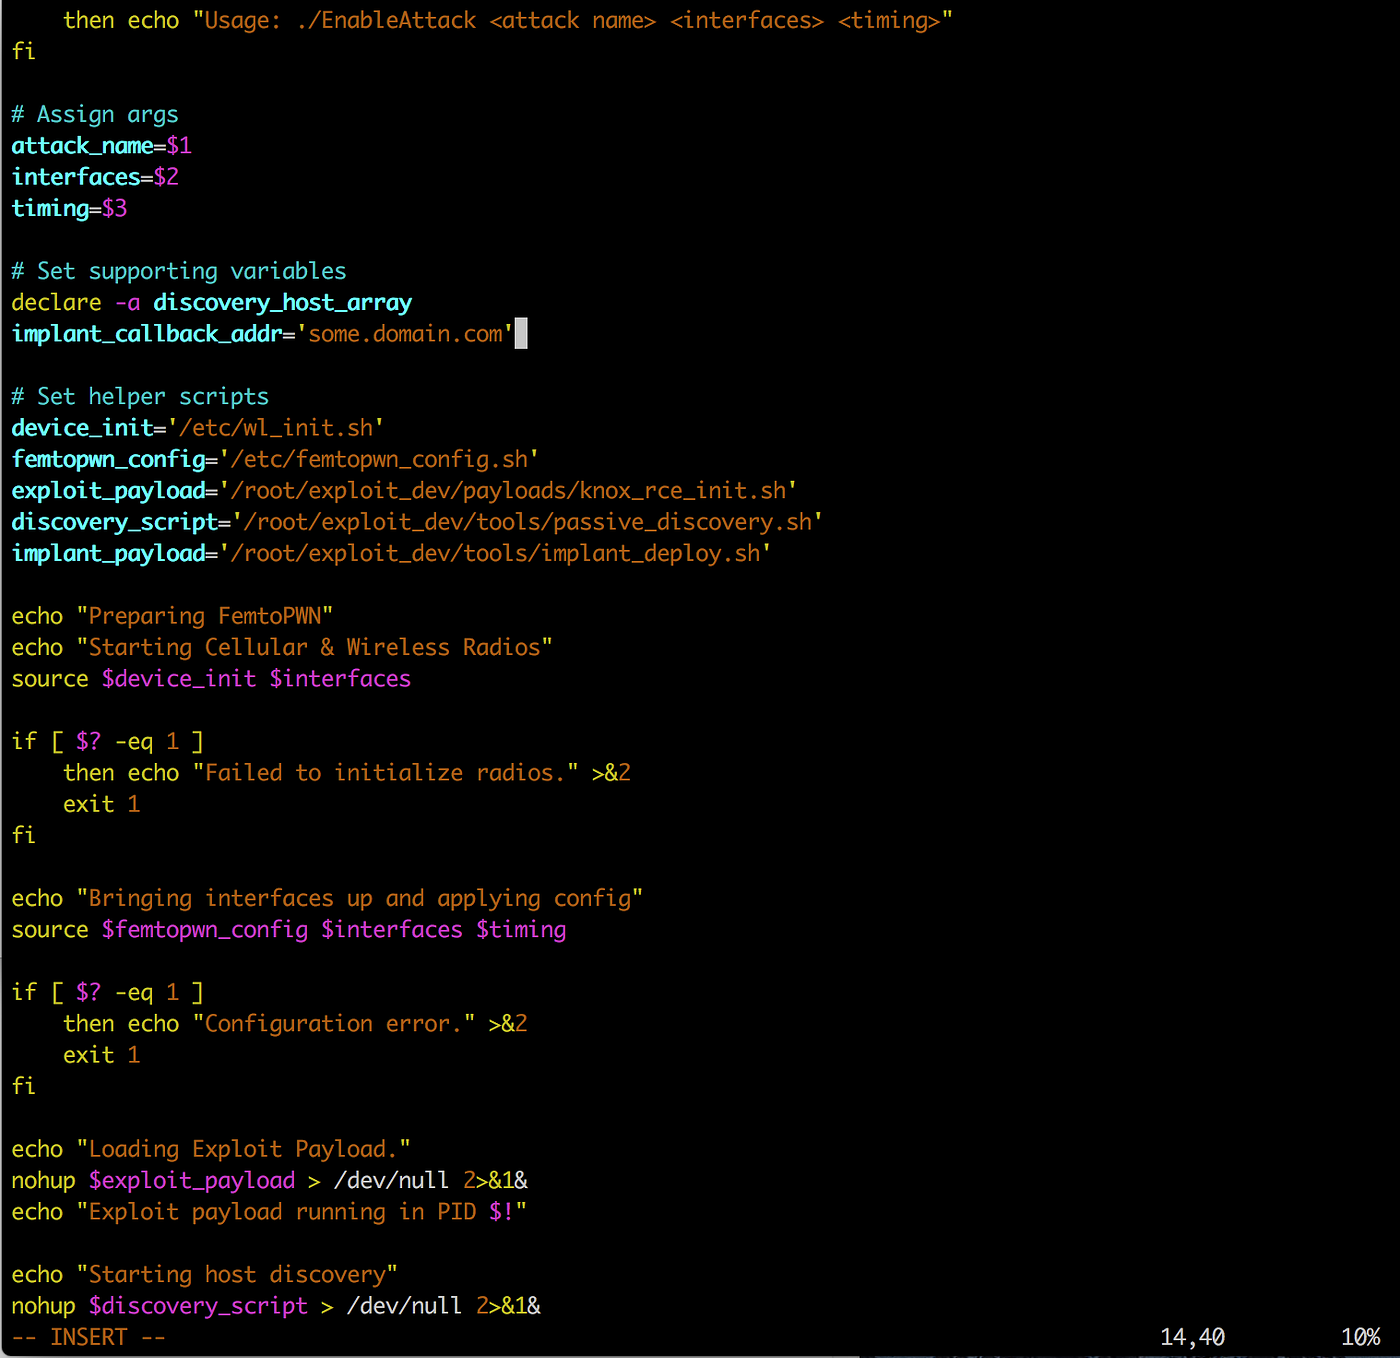Image resolution: width=1400 pixels, height=1358 pixels.
Task: Click the '14,40' cursor position indicator
Action: (x=1192, y=1338)
